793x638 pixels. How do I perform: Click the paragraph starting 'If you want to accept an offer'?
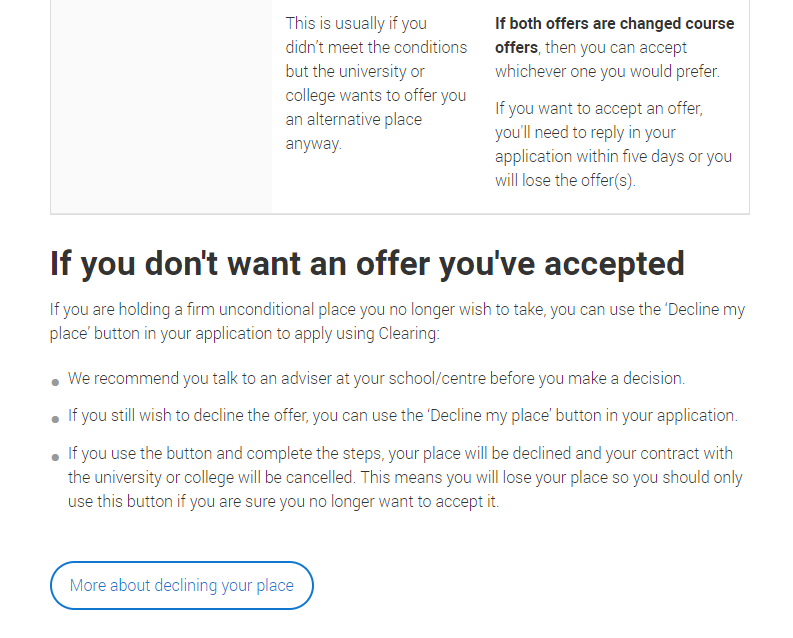click(613, 144)
